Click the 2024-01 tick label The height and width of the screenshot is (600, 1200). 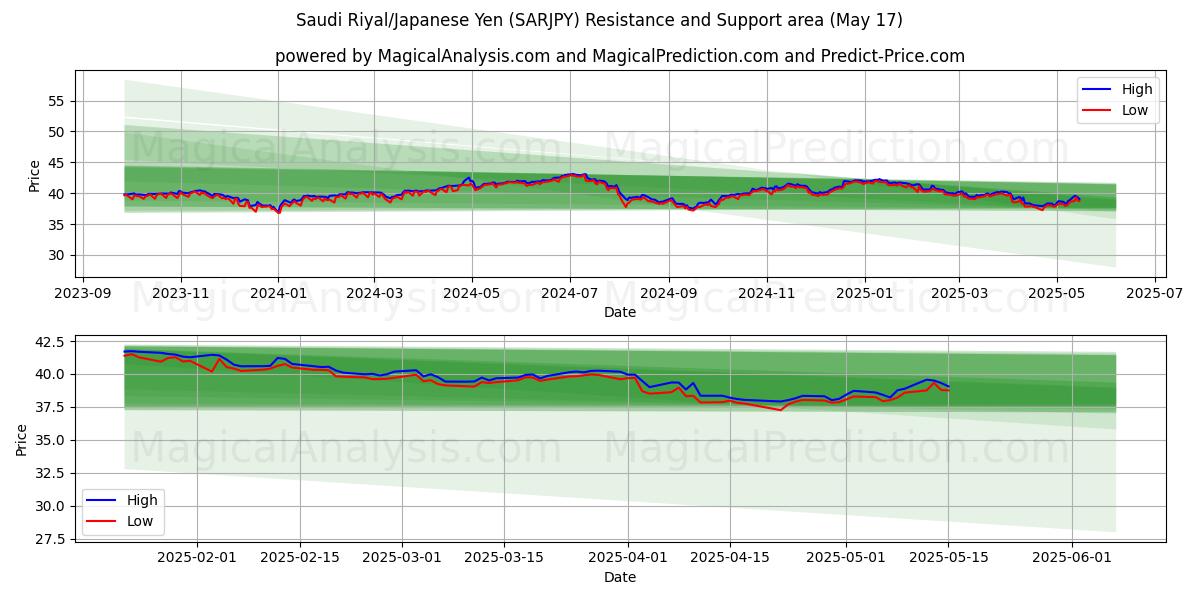(278, 293)
